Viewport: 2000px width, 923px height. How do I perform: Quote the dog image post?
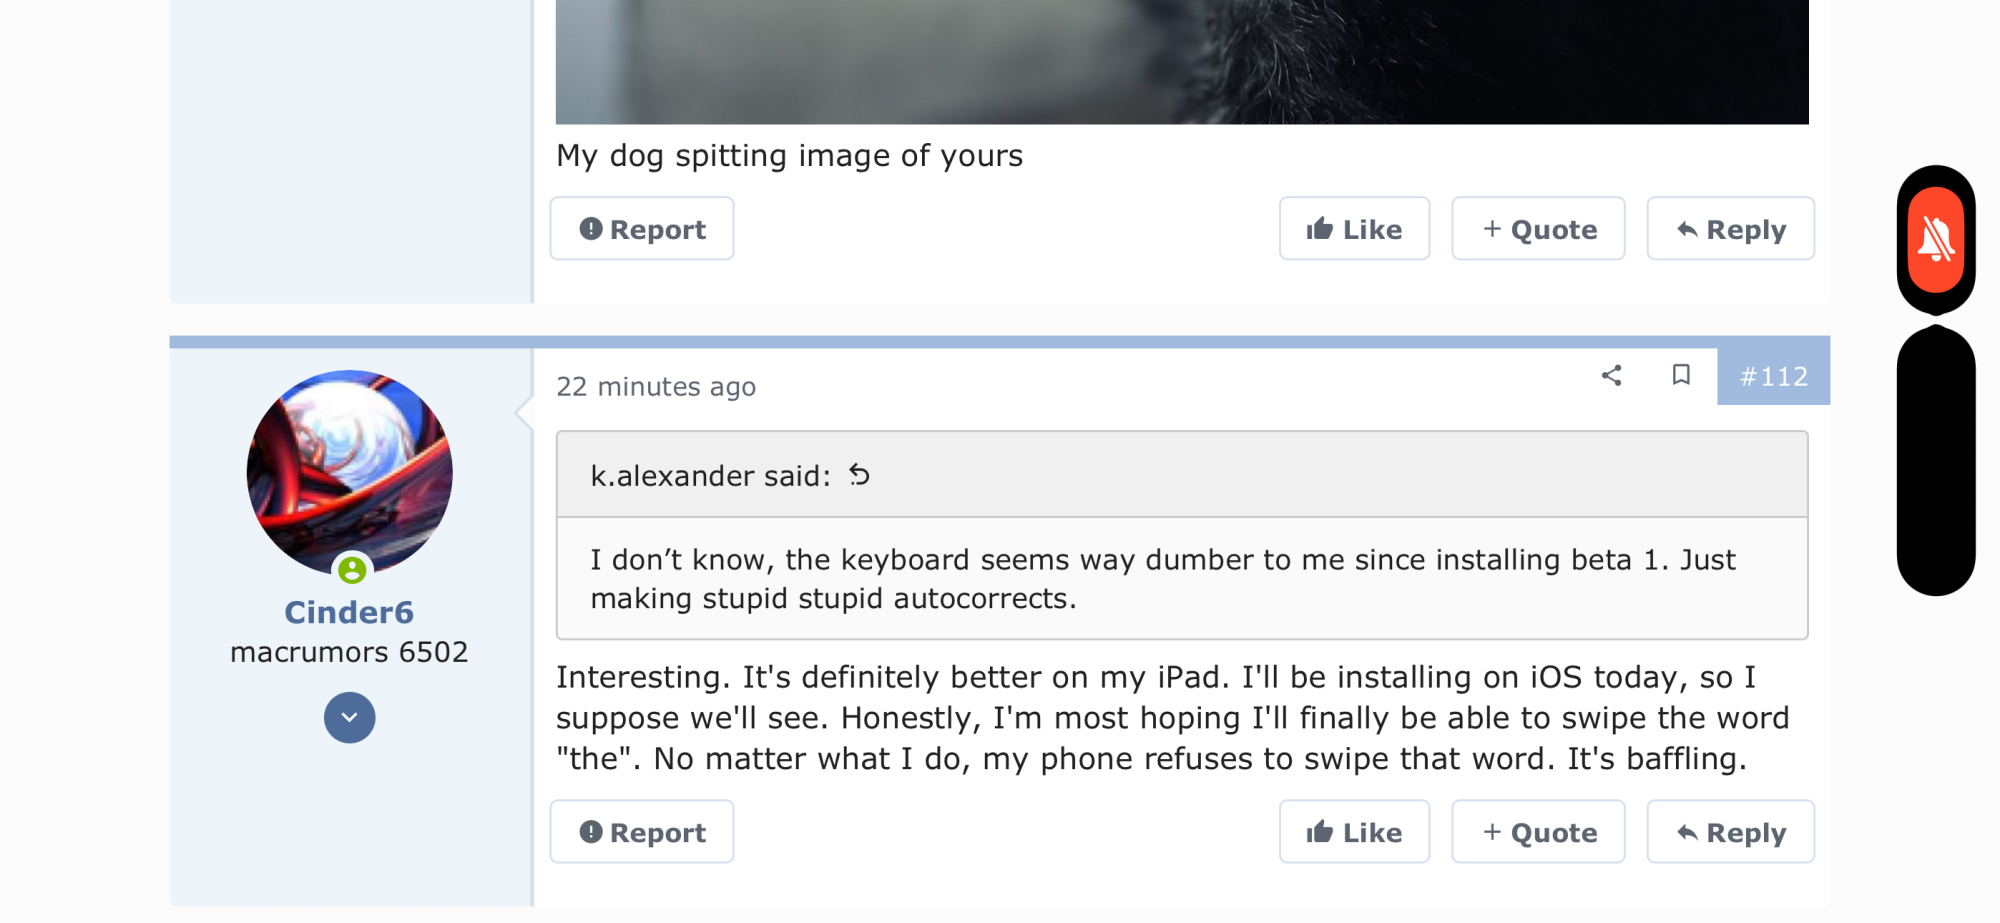pos(1538,229)
